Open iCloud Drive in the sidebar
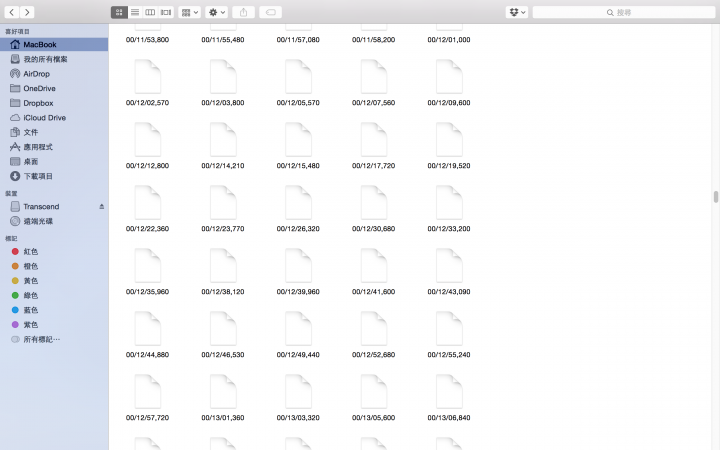 coord(54,118)
